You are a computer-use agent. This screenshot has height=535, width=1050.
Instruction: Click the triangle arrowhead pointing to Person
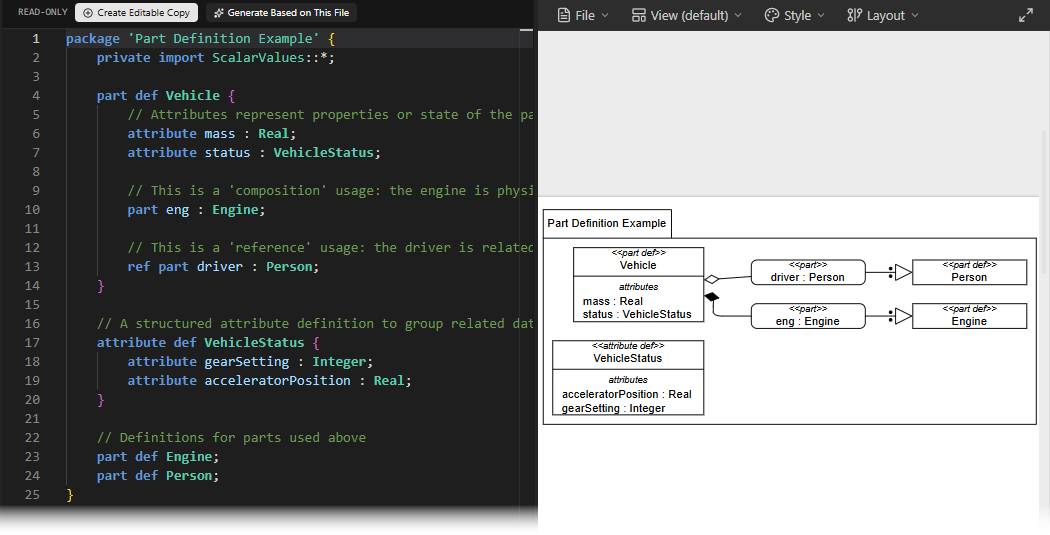(x=902, y=272)
